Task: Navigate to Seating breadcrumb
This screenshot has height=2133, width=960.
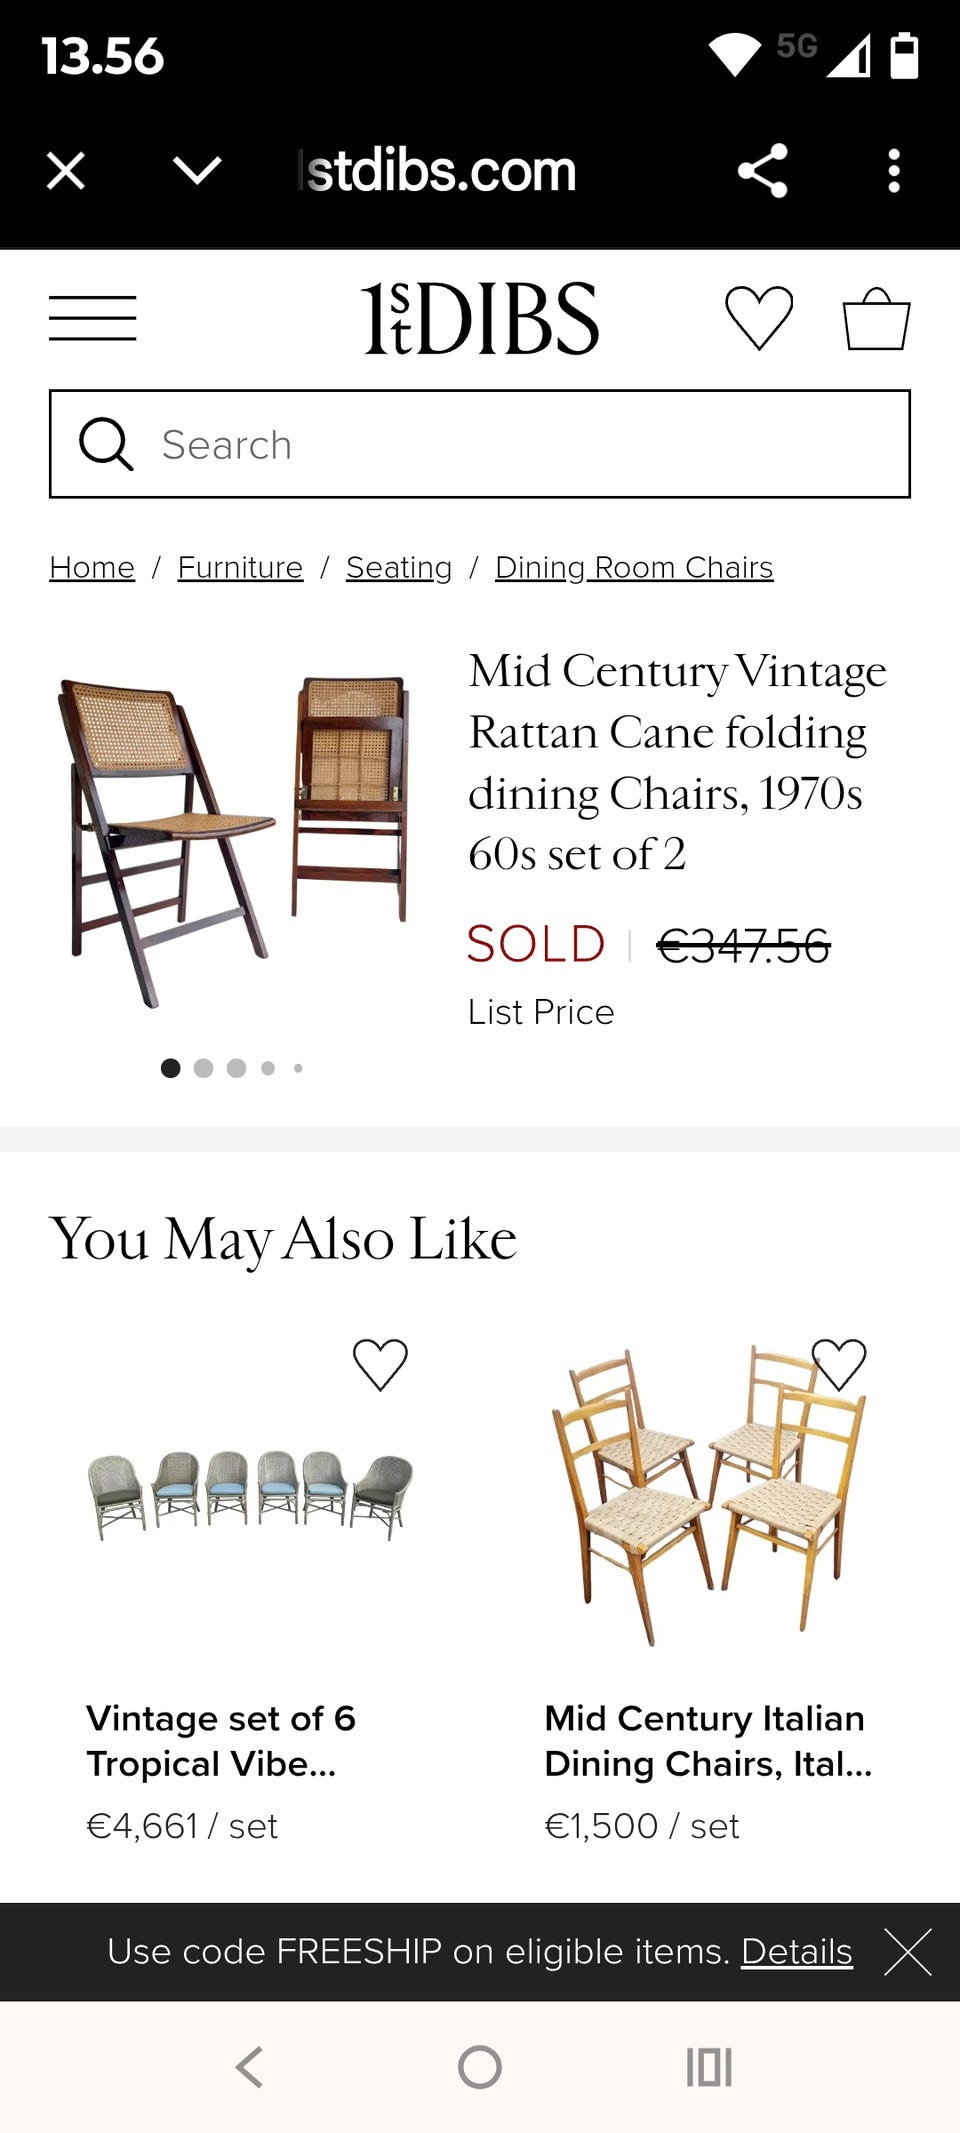Action: pos(399,568)
